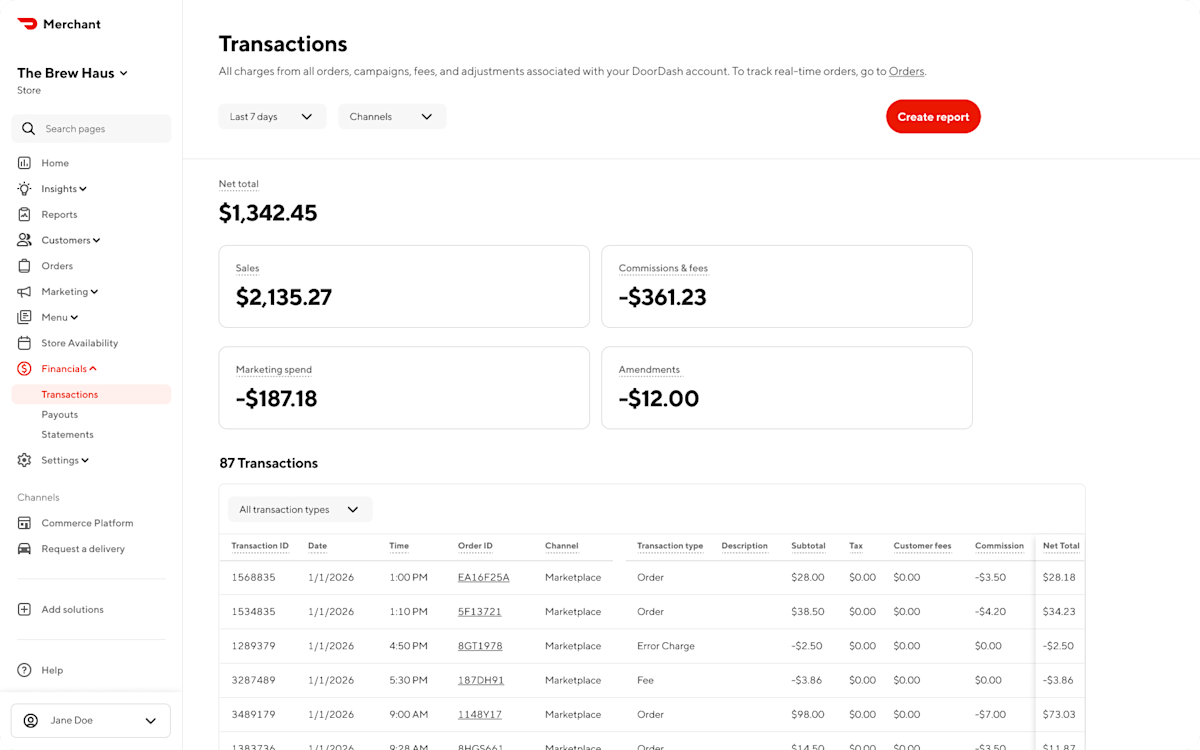Open the Last 7 days date filter

tap(271, 116)
